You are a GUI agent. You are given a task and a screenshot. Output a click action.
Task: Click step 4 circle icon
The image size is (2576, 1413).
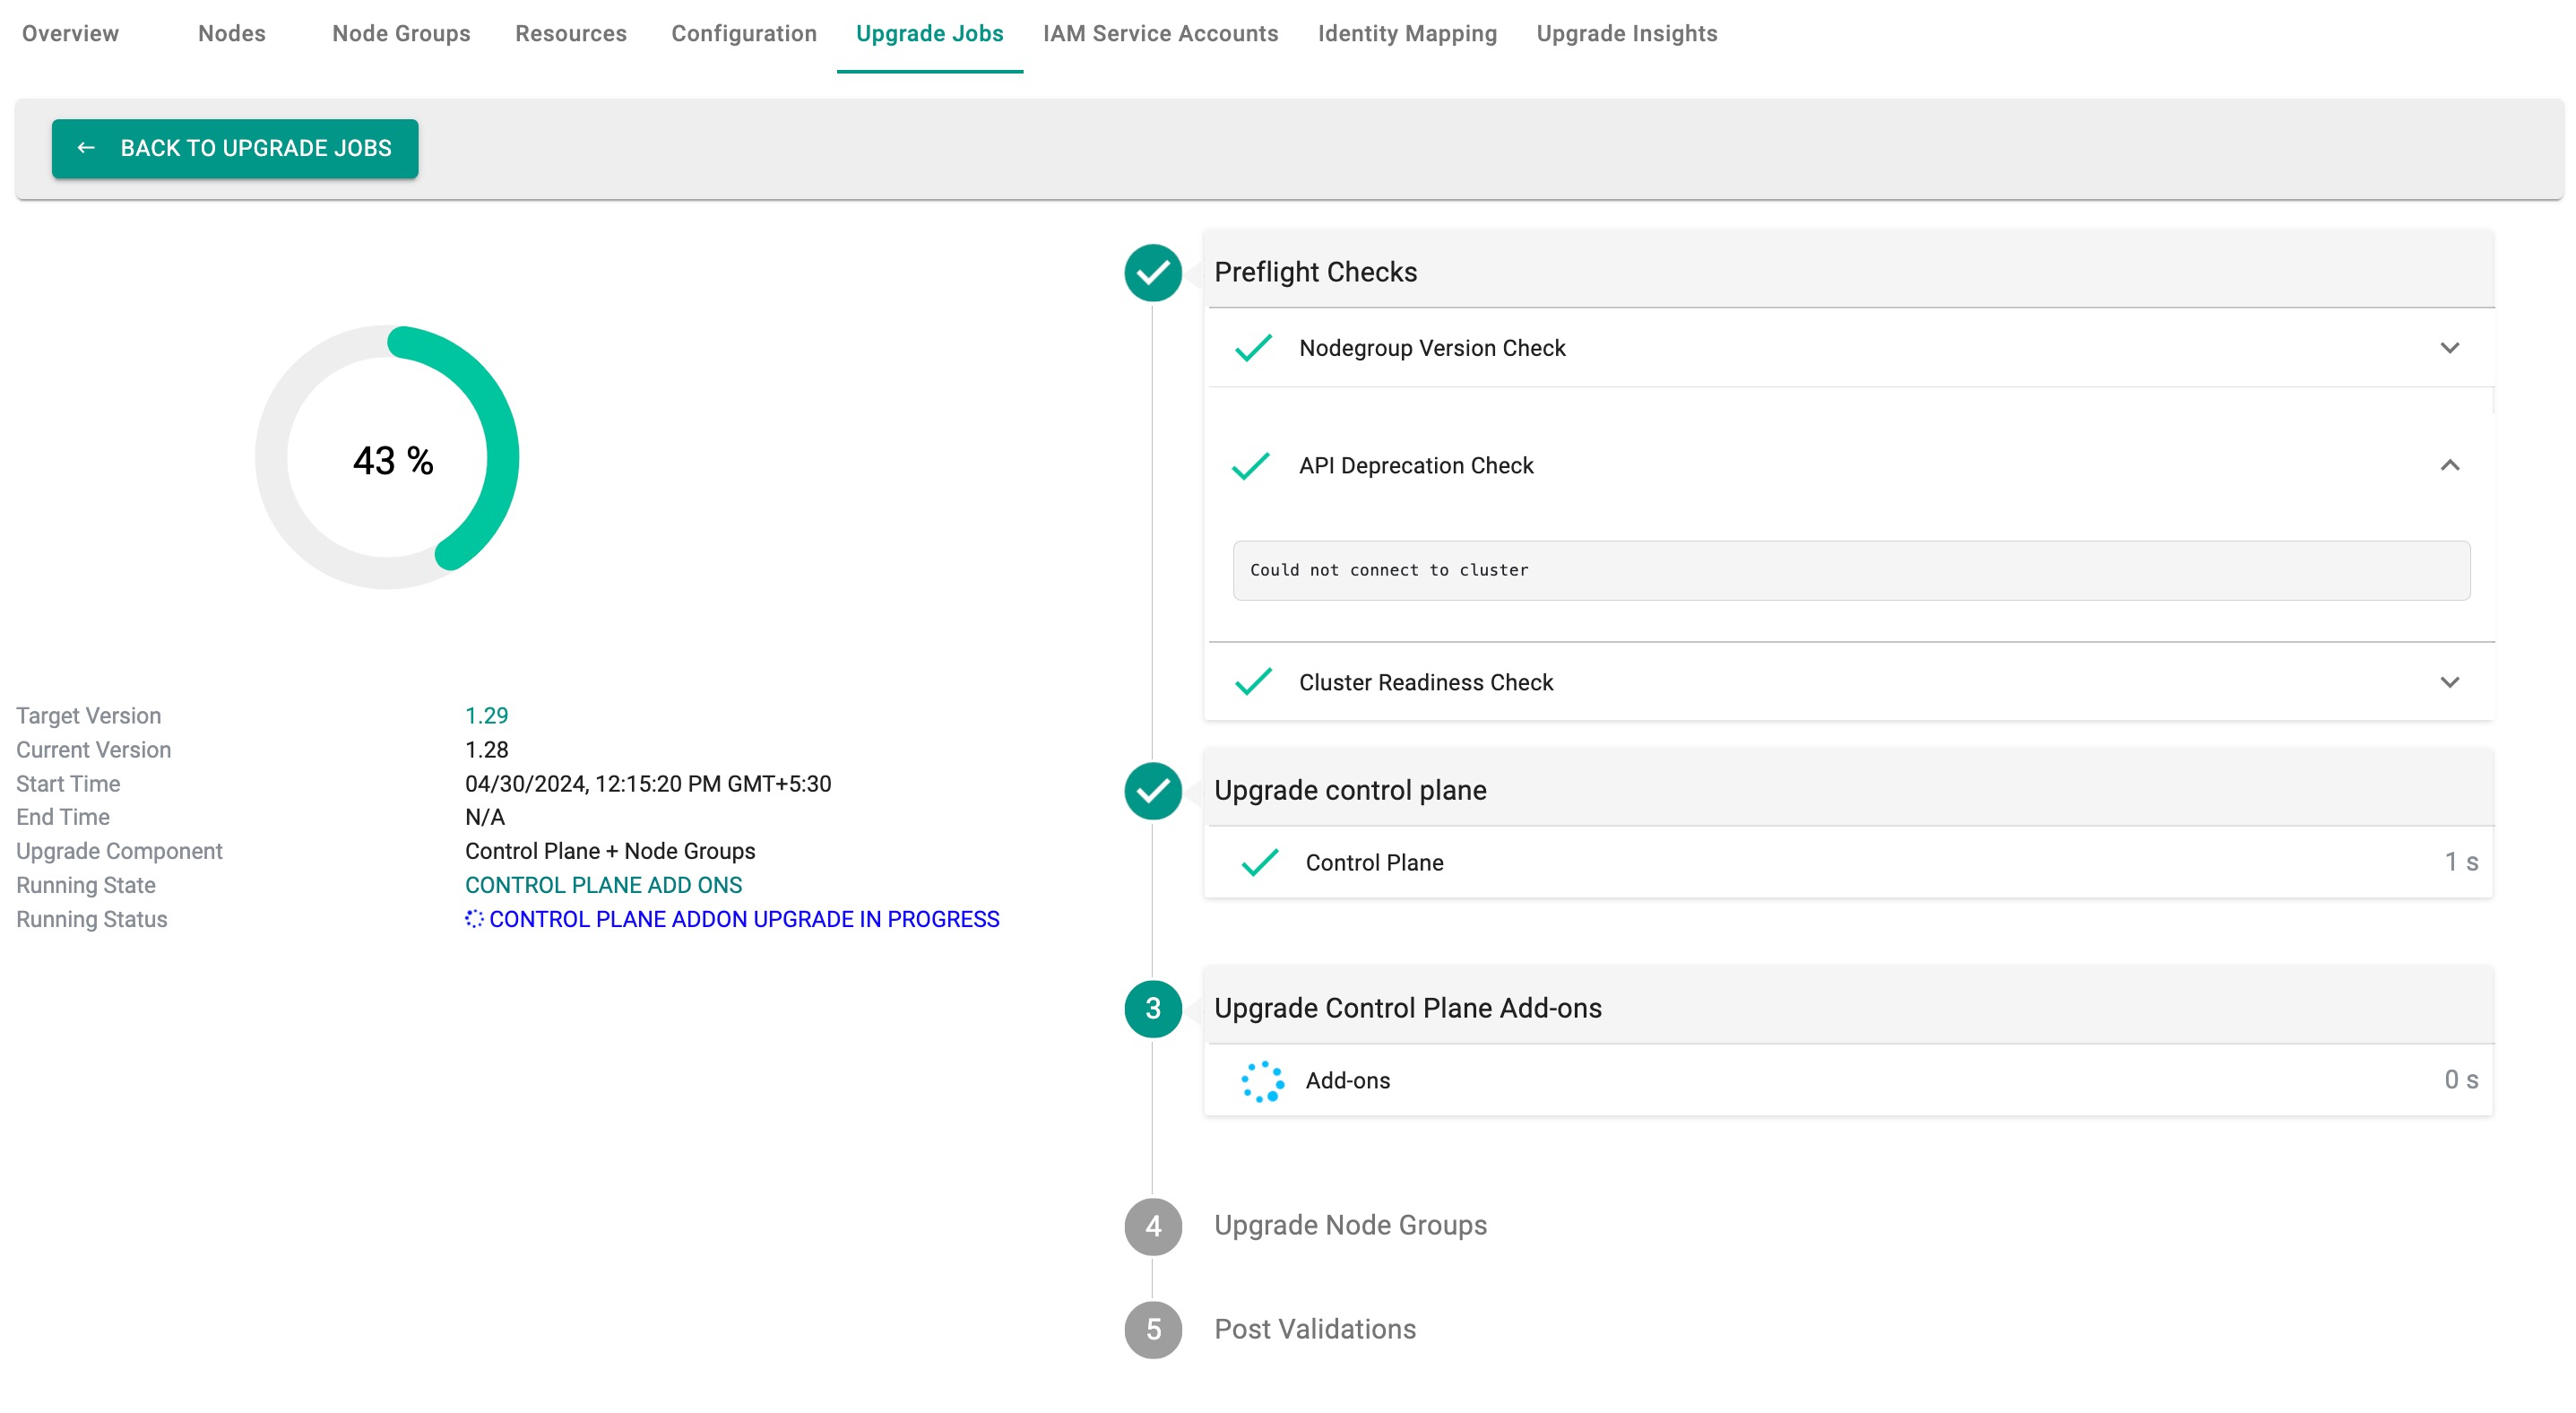coord(1153,1226)
